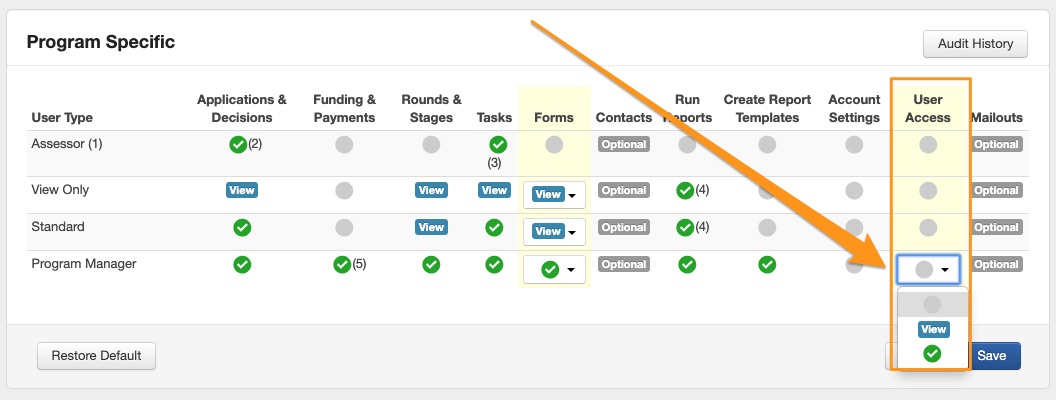Screen dimensions: 1056x400
Task: Click Assessor Applications & Decisions green checkmark
Action: click(x=237, y=145)
